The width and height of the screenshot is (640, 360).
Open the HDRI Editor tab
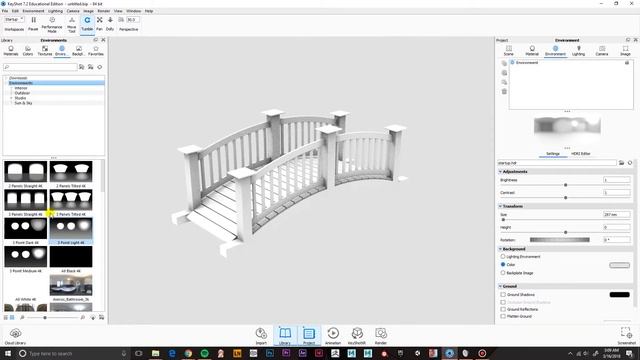[x=581, y=154]
